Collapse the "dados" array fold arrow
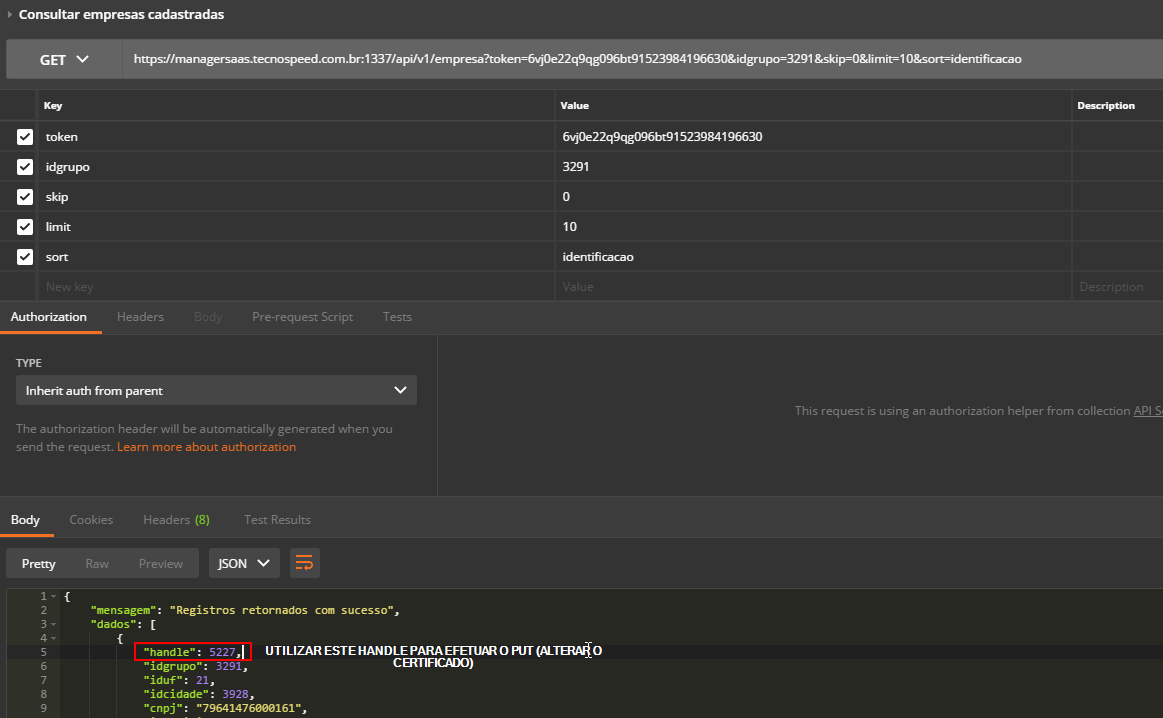The height and width of the screenshot is (718, 1163). (54, 624)
